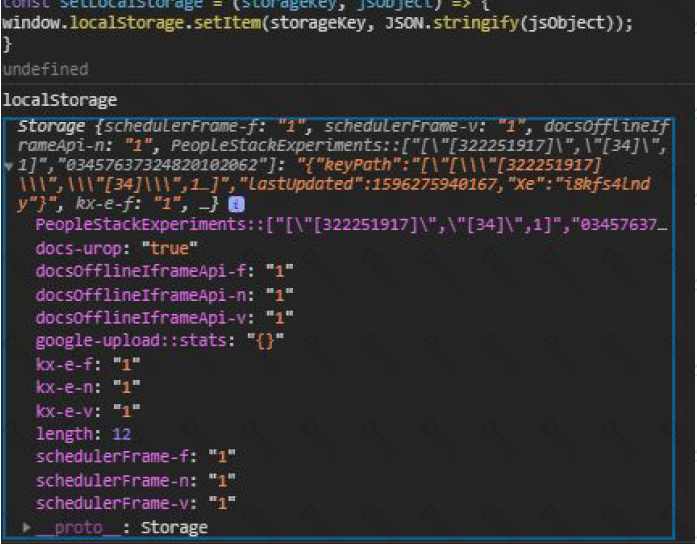The height and width of the screenshot is (544, 697).
Task: Click the localStorage console input line
Action: tap(60, 100)
